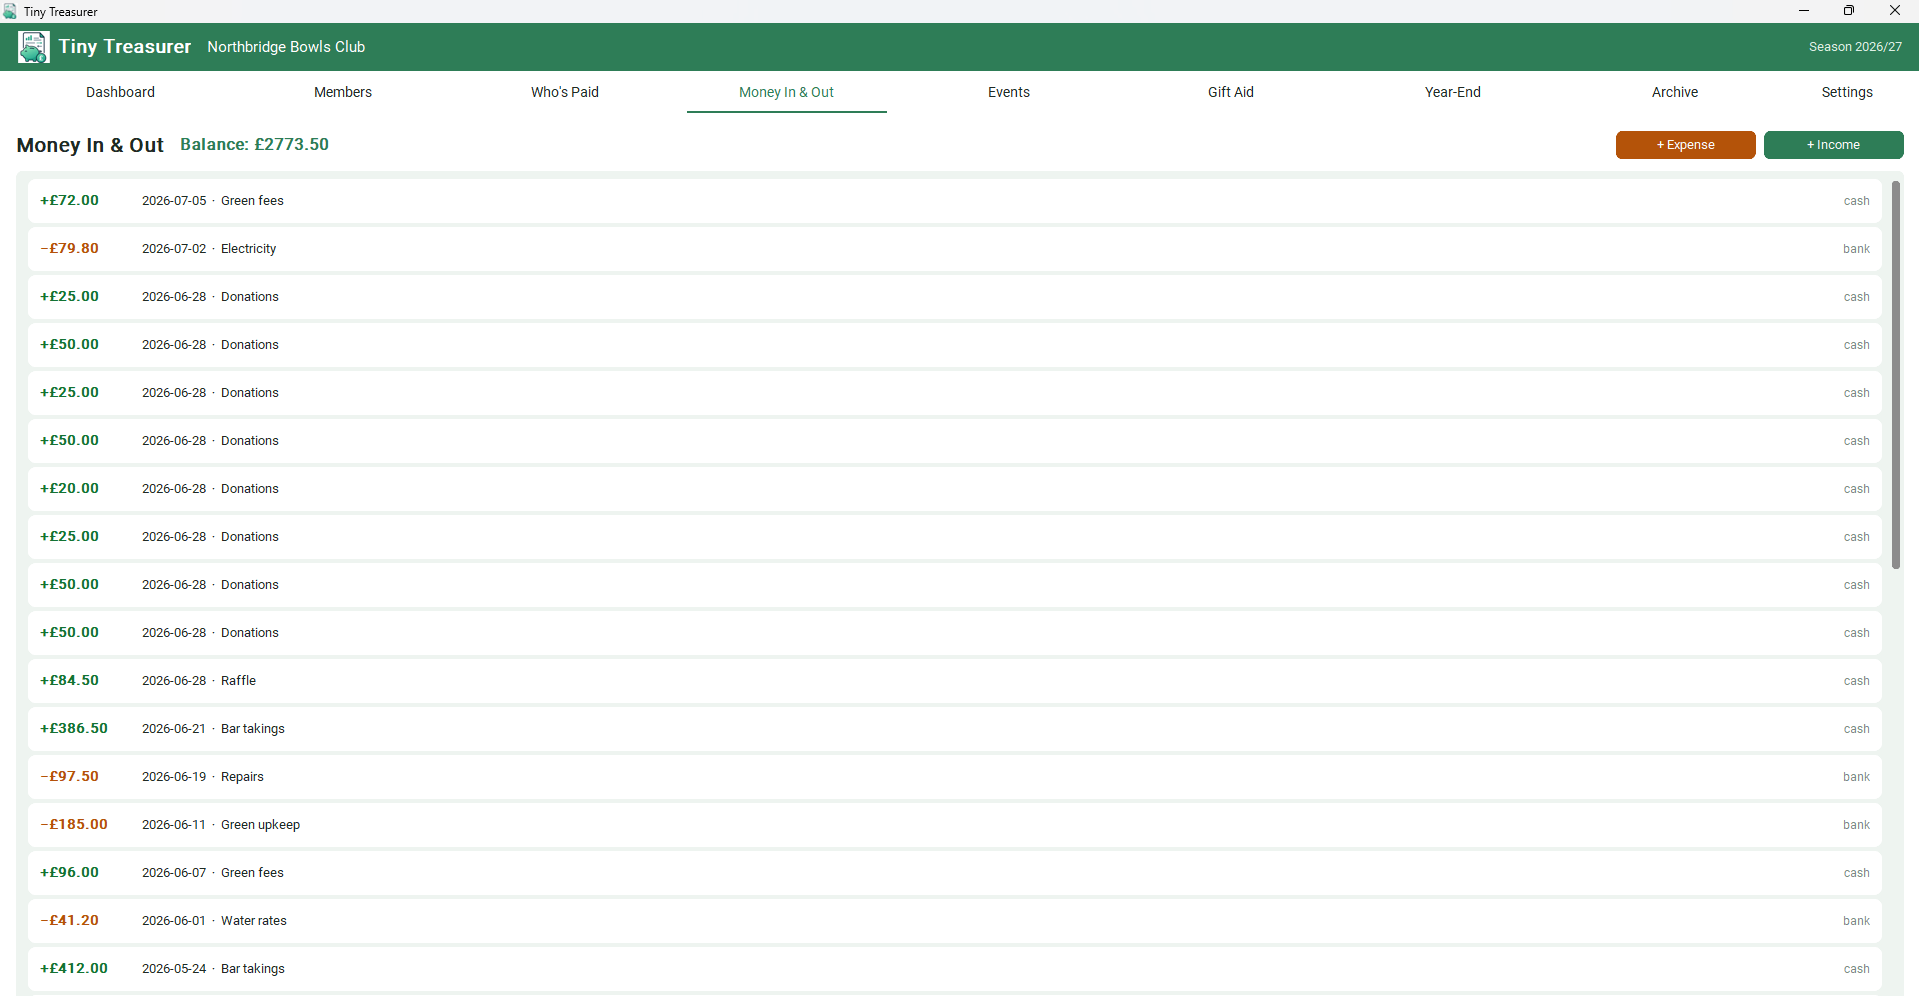This screenshot has width=1919, height=996.
Task: Select the Green upkeep expense entry
Action: click(x=954, y=825)
